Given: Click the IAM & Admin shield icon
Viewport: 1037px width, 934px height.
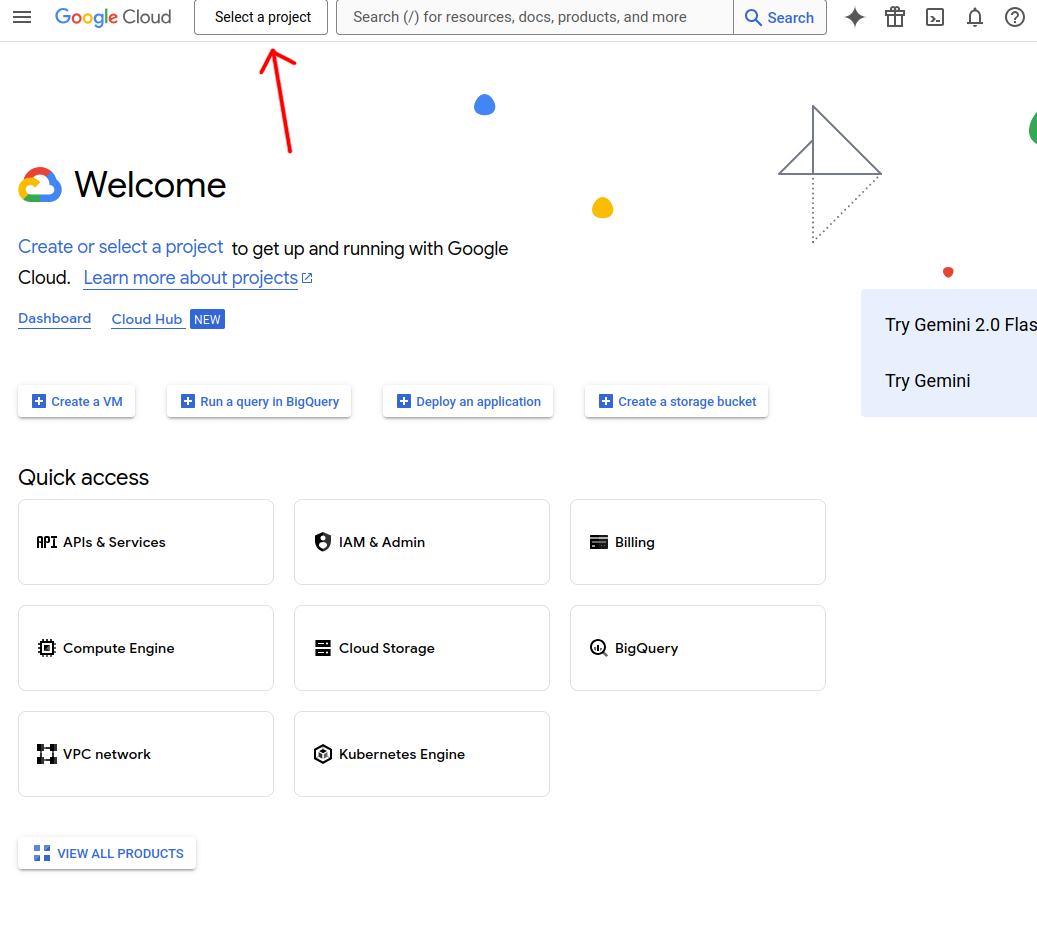Looking at the screenshot, I should click(x=323, y=542).
